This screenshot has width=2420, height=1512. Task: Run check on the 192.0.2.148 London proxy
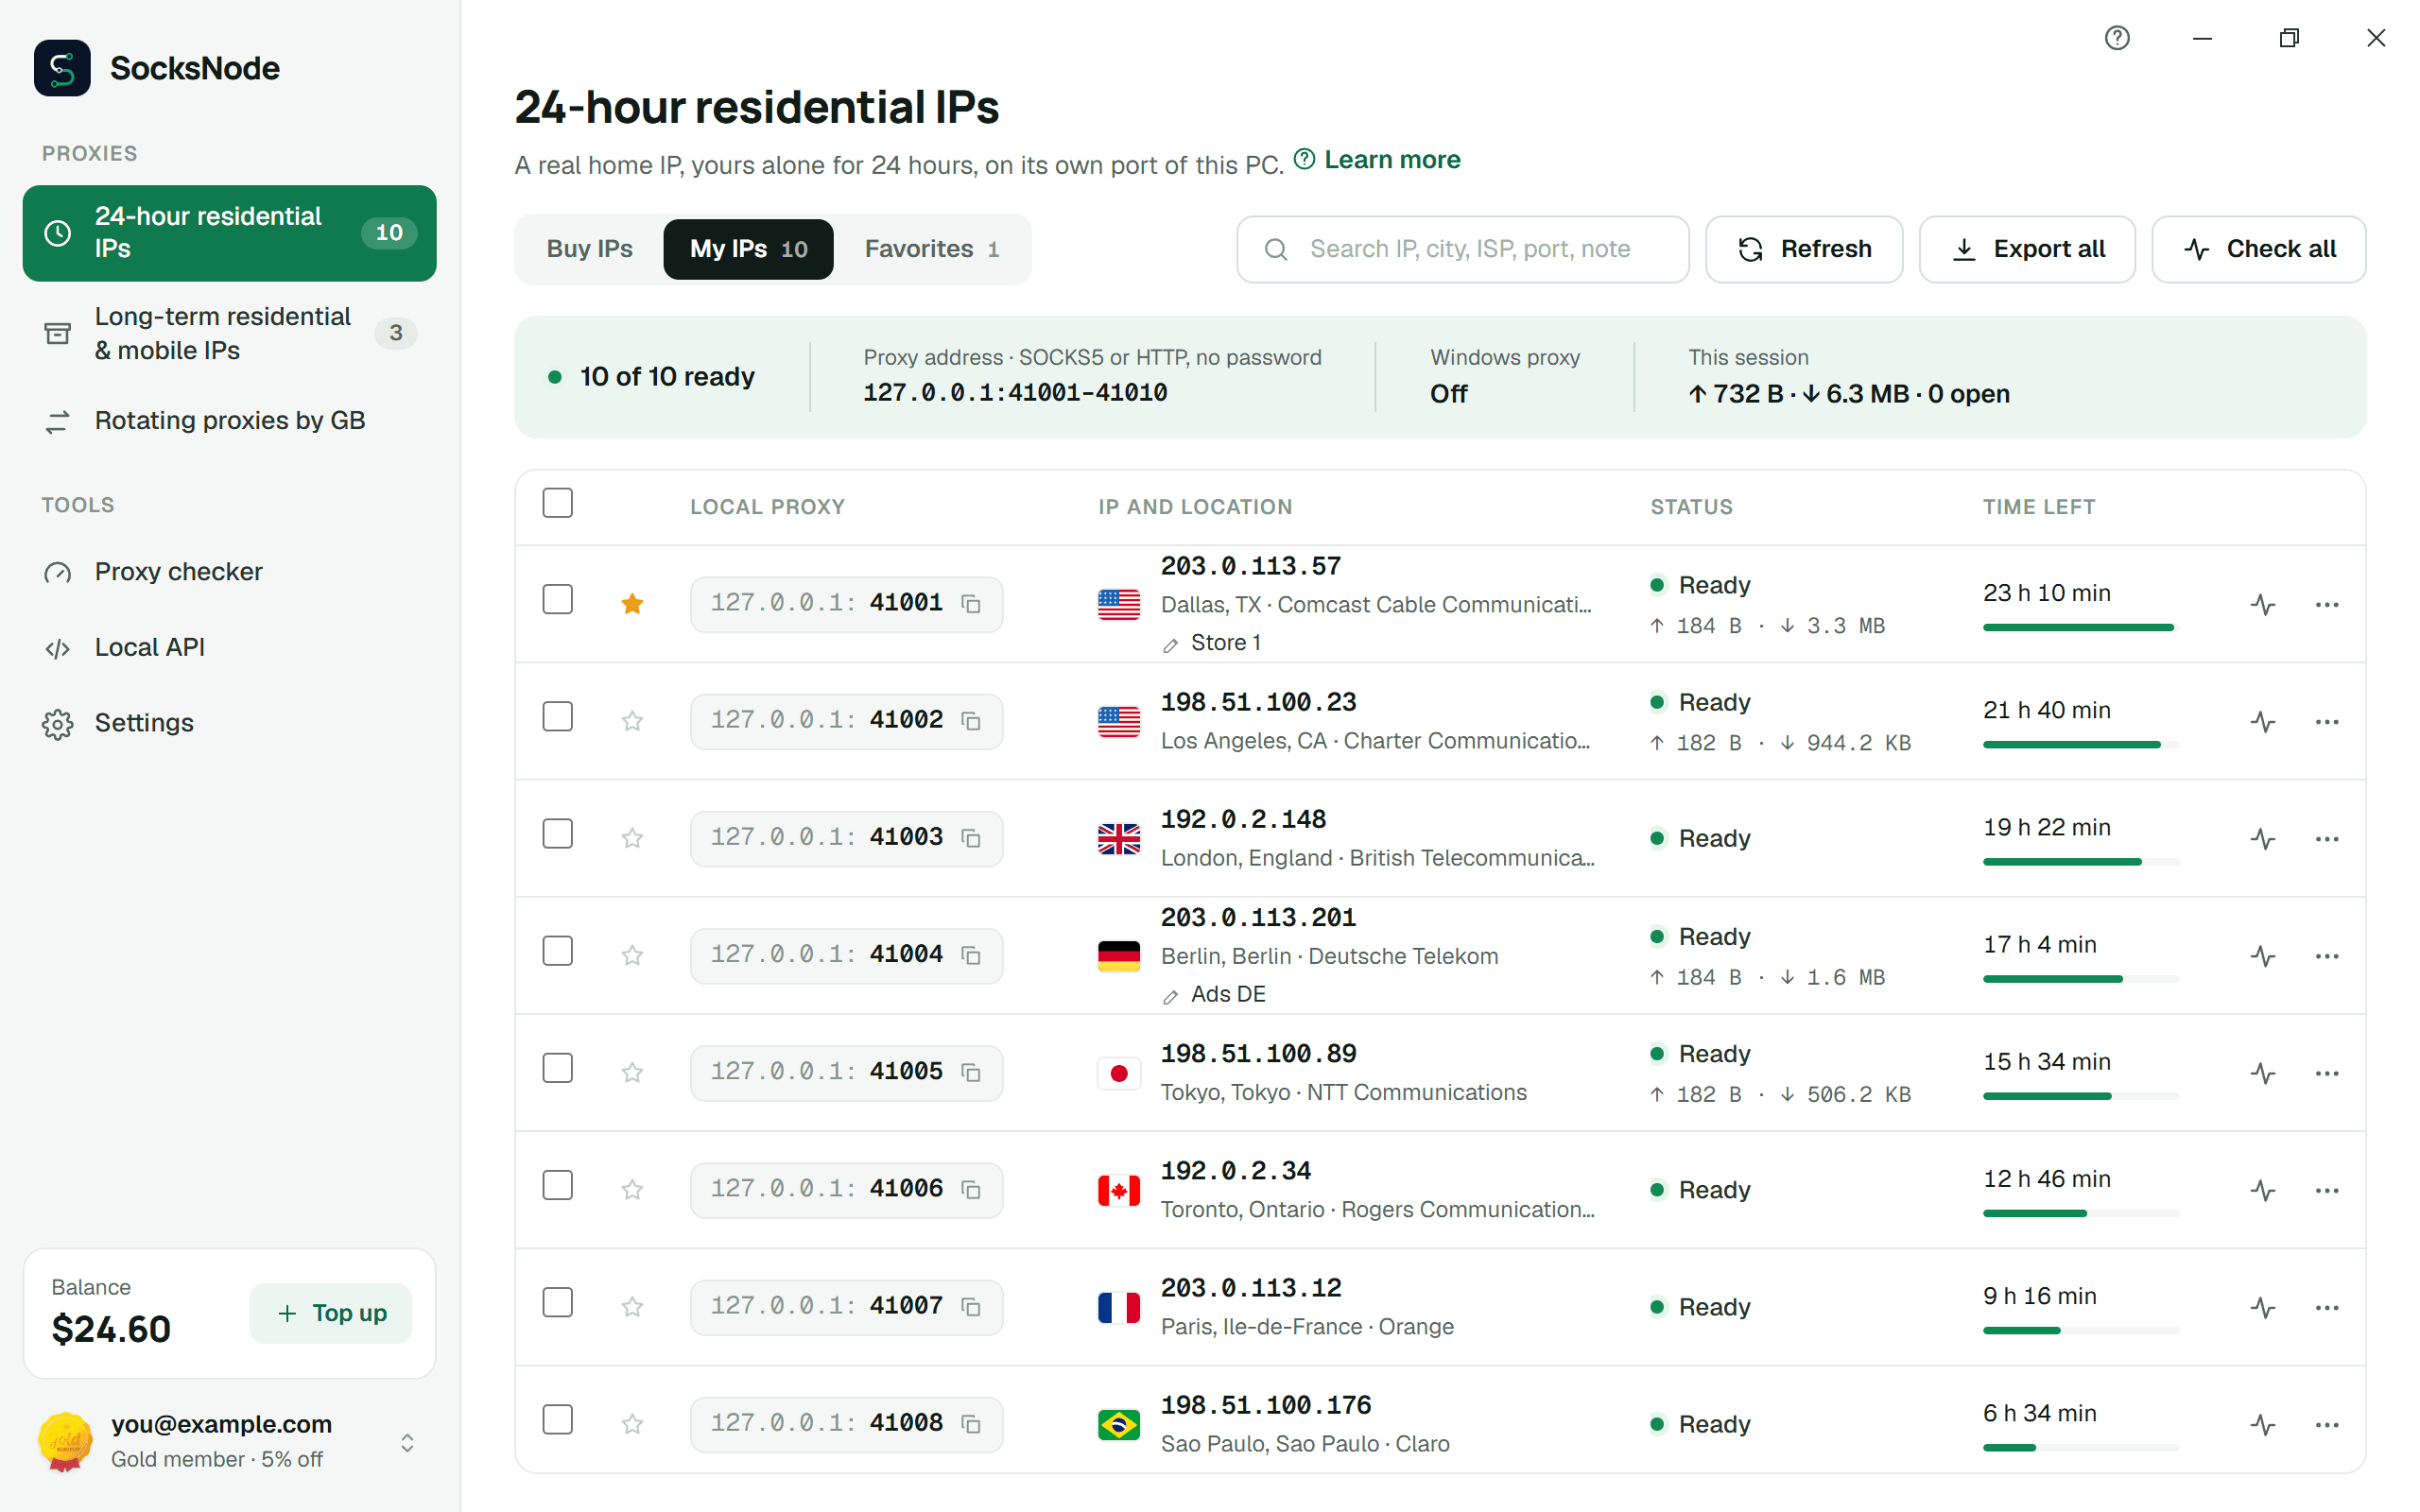pos(2263,838)
